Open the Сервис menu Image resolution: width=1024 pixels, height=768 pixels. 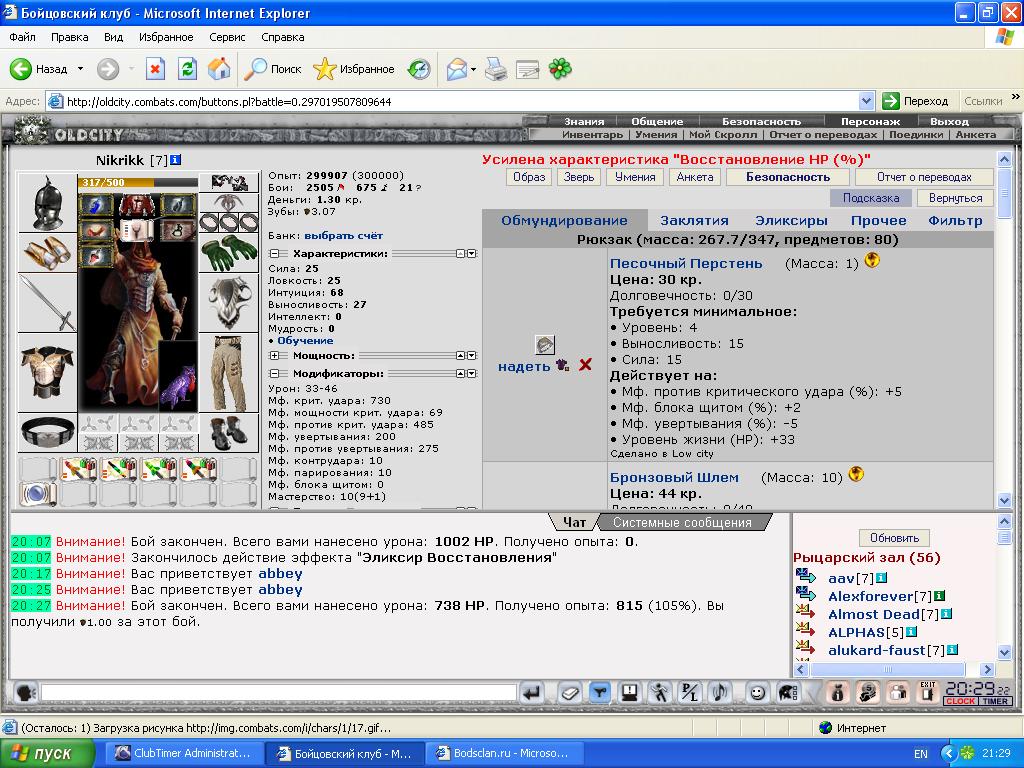[x=227, y=37]
